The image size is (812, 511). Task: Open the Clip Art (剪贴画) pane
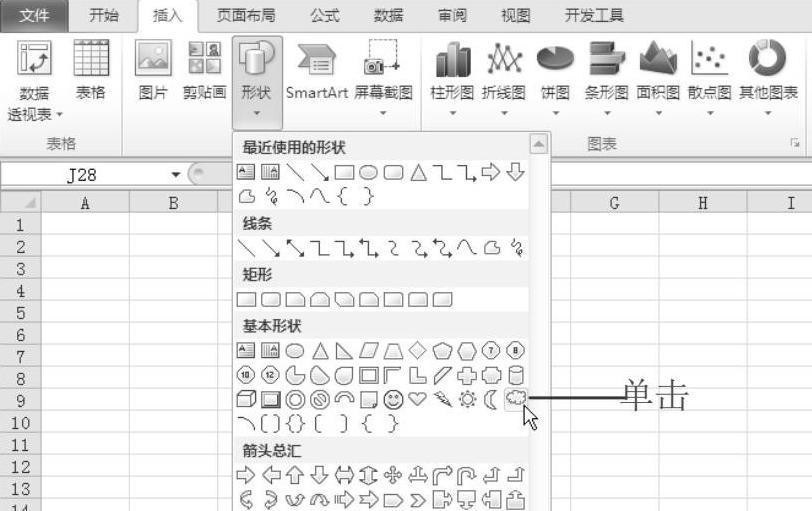point(205,70)
